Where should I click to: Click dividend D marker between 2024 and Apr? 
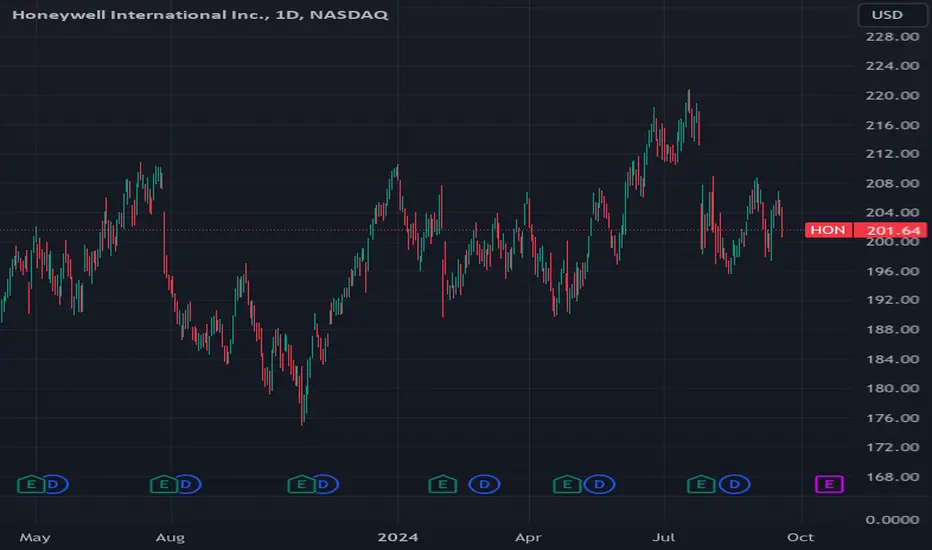coord(484,485)
